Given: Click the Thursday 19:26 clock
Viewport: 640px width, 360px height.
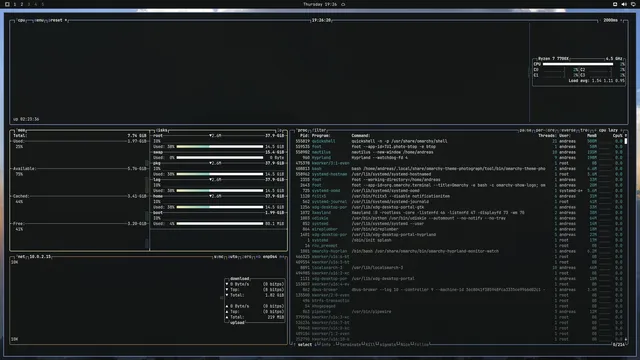Looking at the screenshot, I should (320, 4).
